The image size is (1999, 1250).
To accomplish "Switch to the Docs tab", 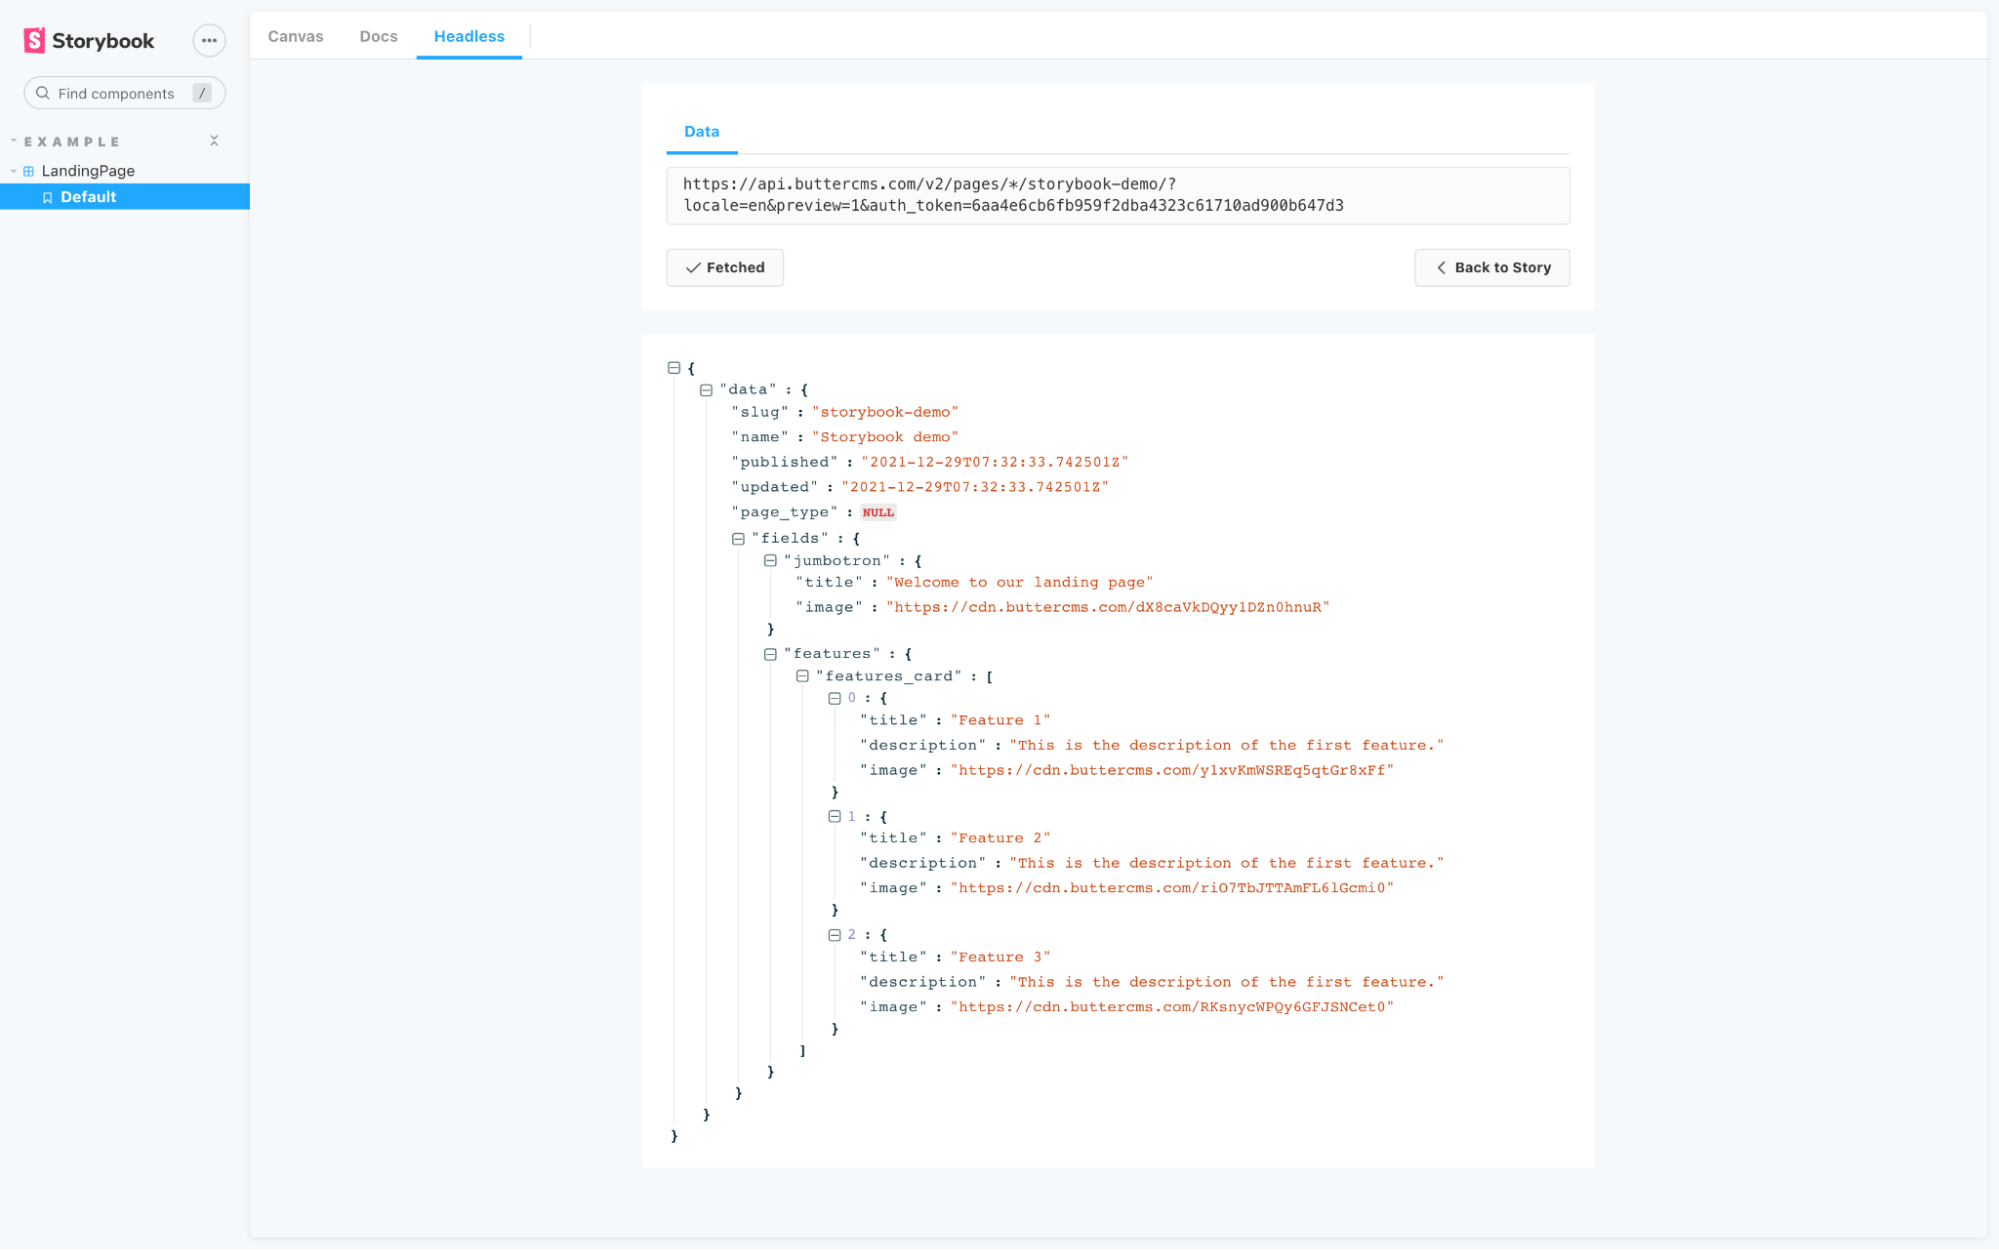I will [379, 36].
